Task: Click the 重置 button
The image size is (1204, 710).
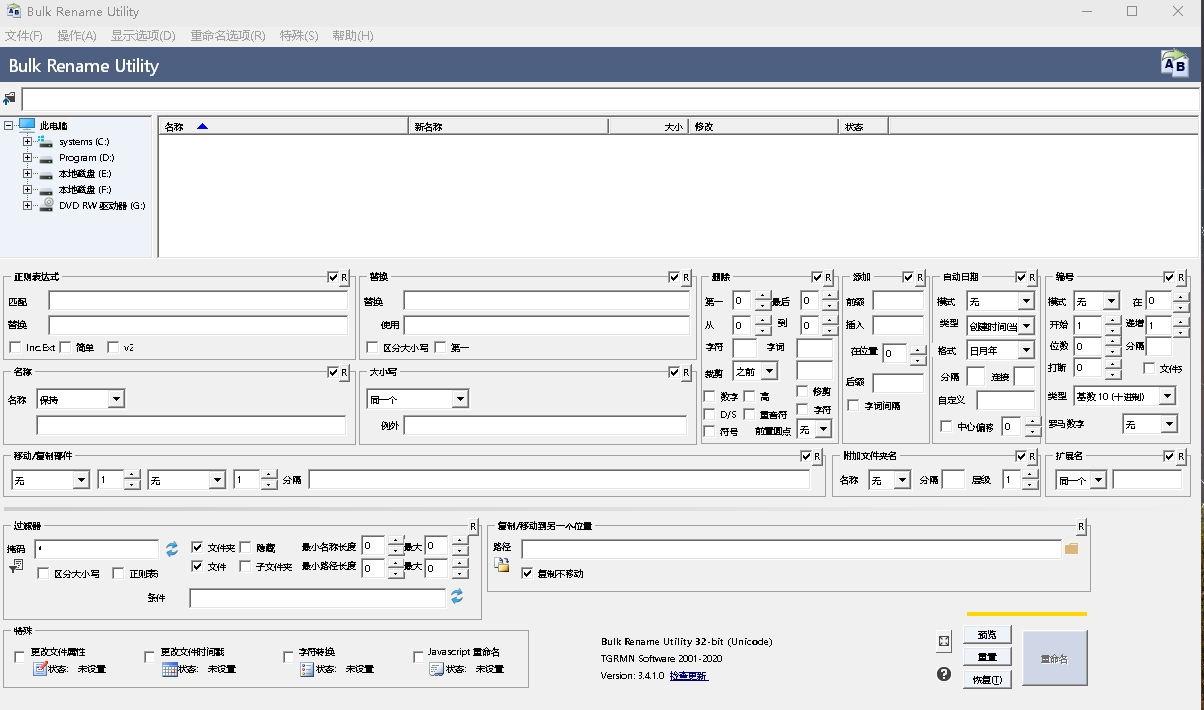Action: coord(987,657)
